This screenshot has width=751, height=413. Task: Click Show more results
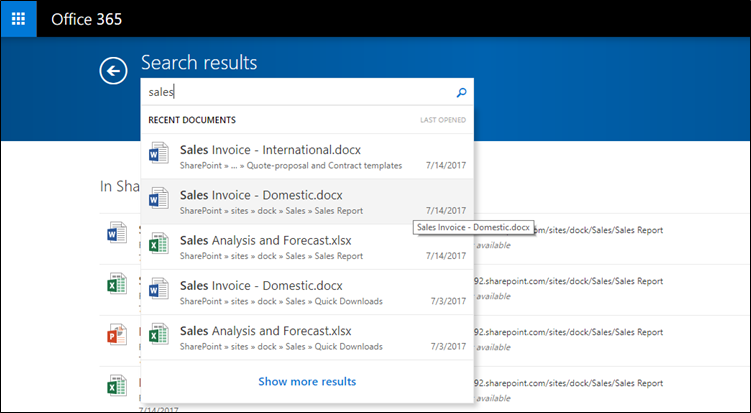pyautogui.click(x=307, y=381)
